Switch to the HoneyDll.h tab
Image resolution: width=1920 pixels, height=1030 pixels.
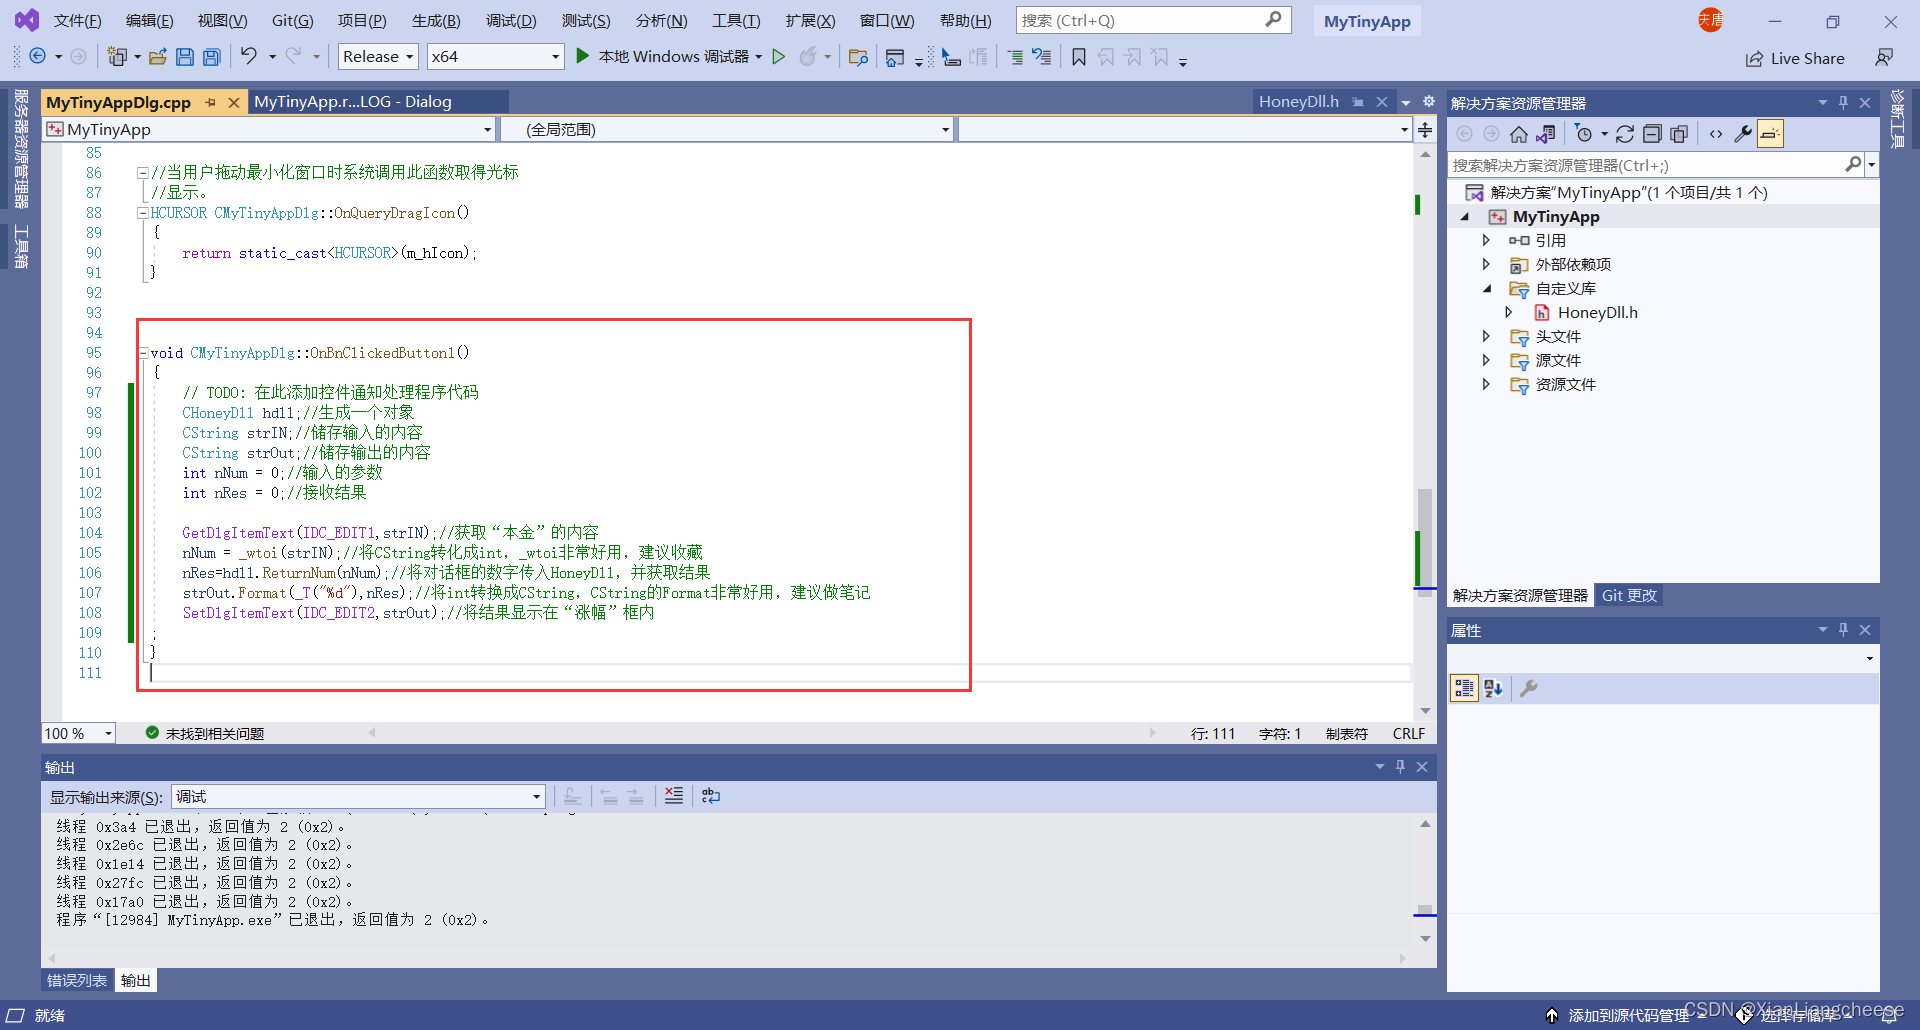coord(1299,102)
